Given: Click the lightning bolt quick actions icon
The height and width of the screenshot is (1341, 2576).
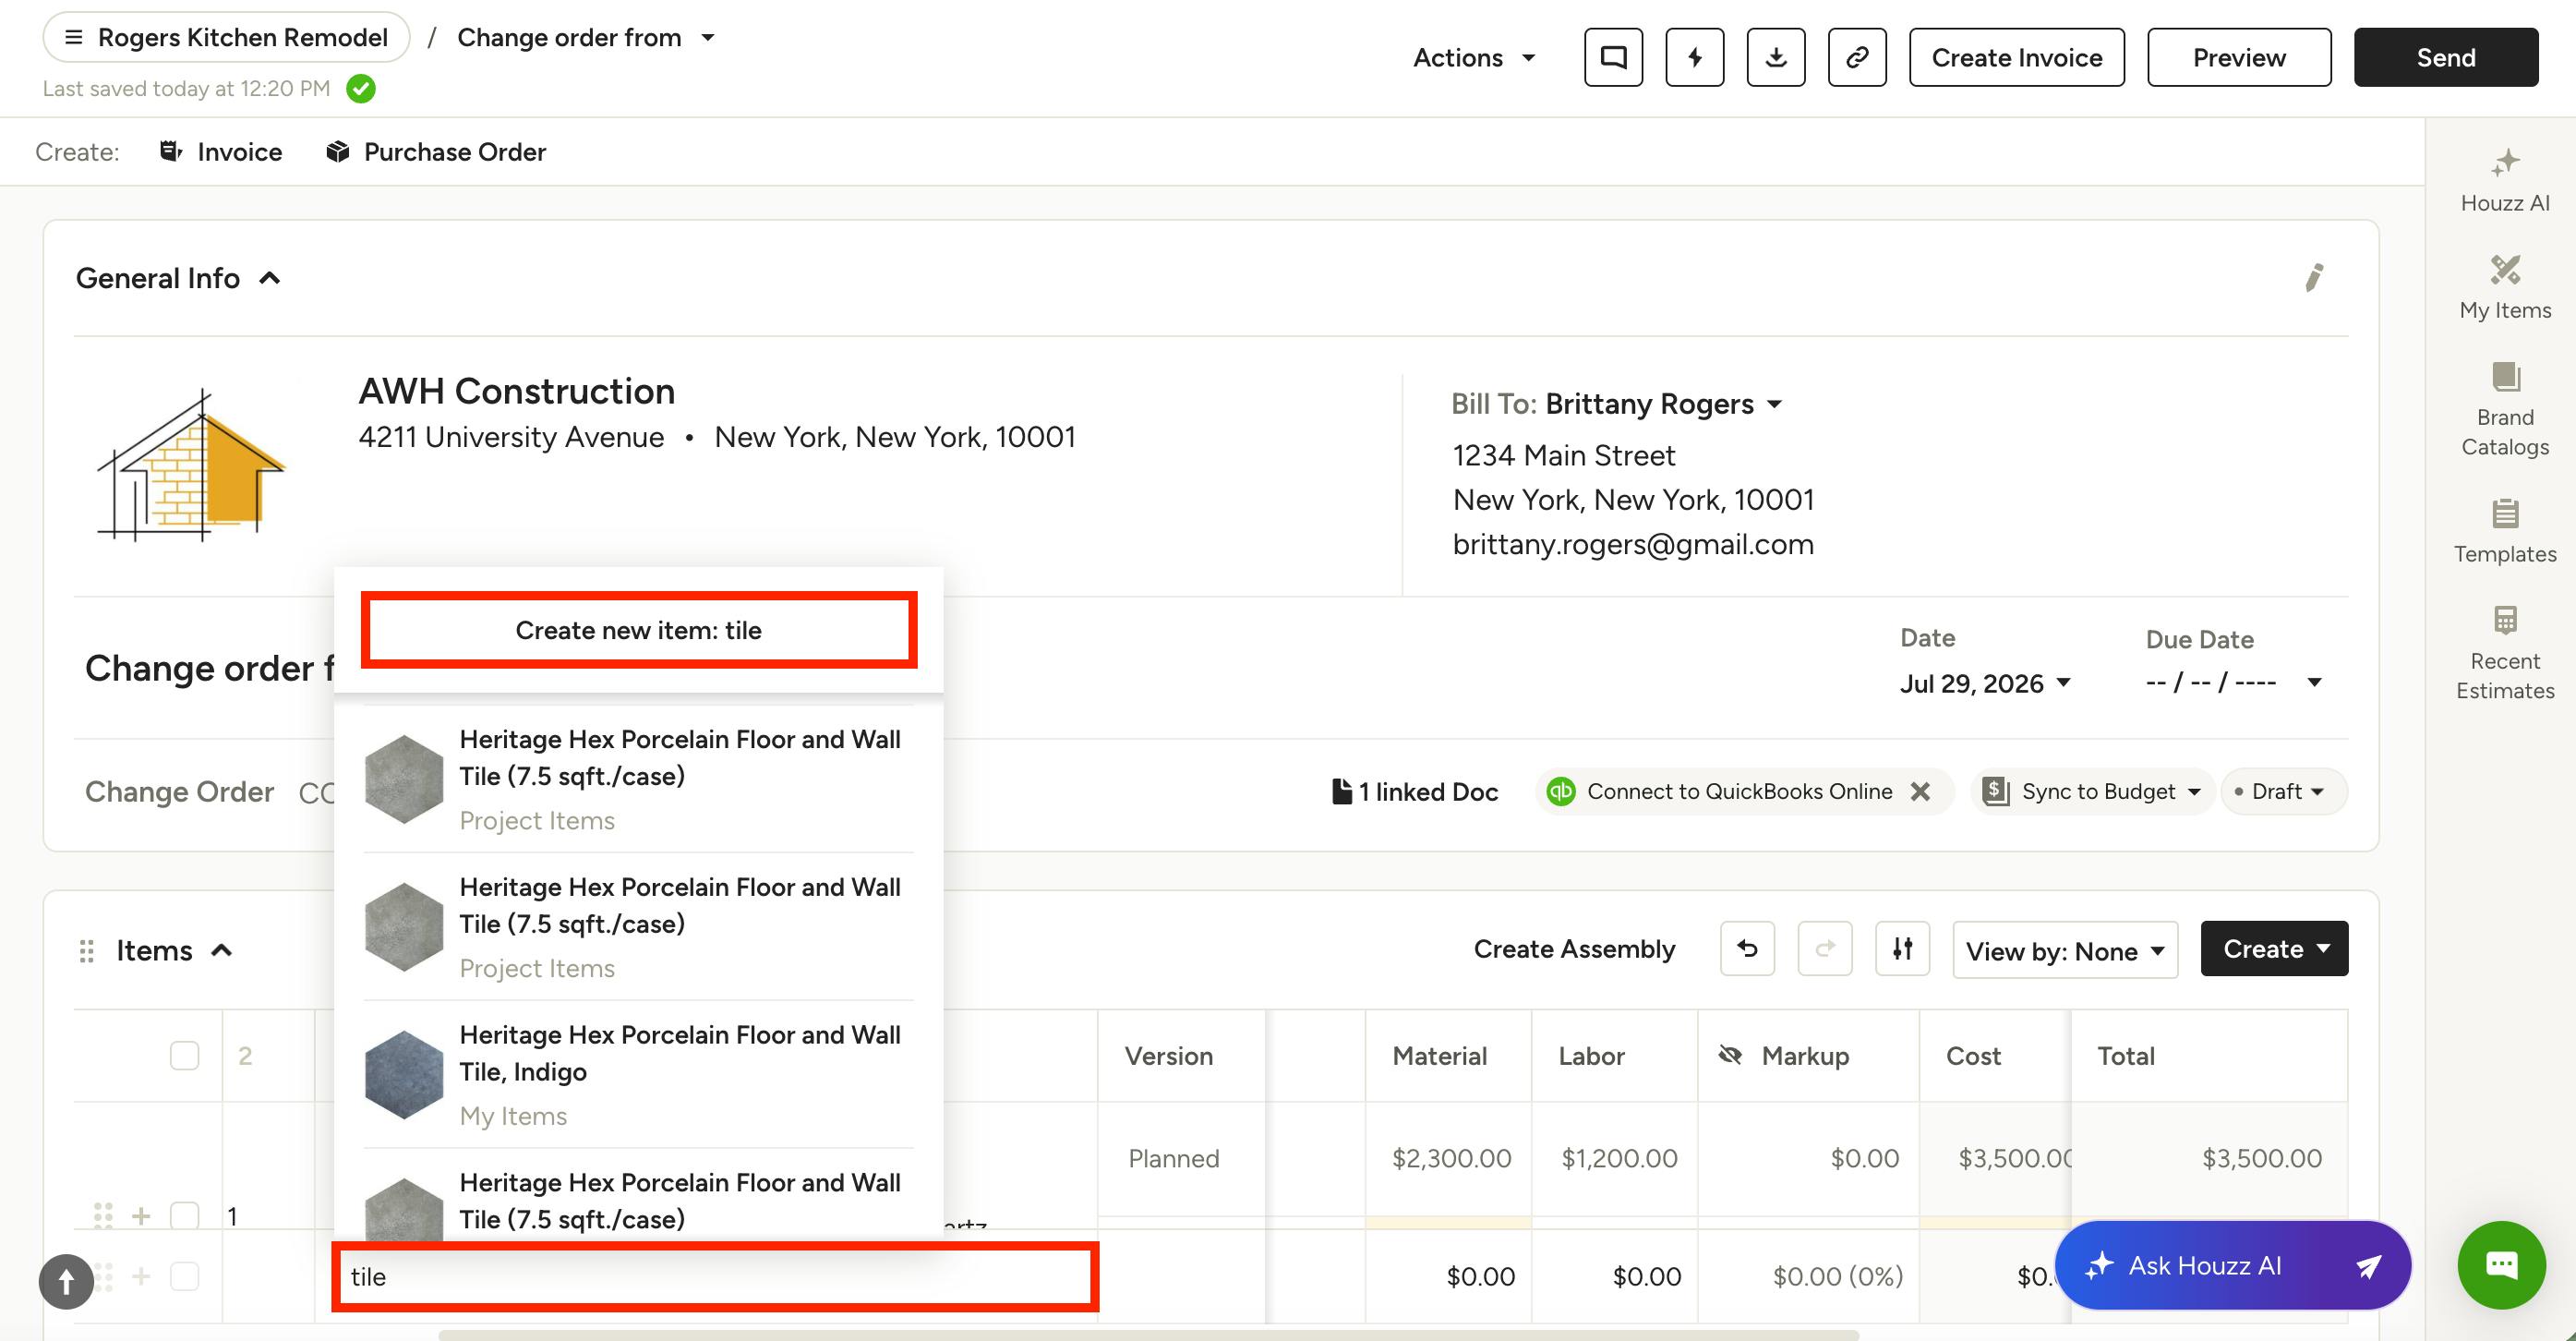Looking at the screenshot, I should [1695, 57].
